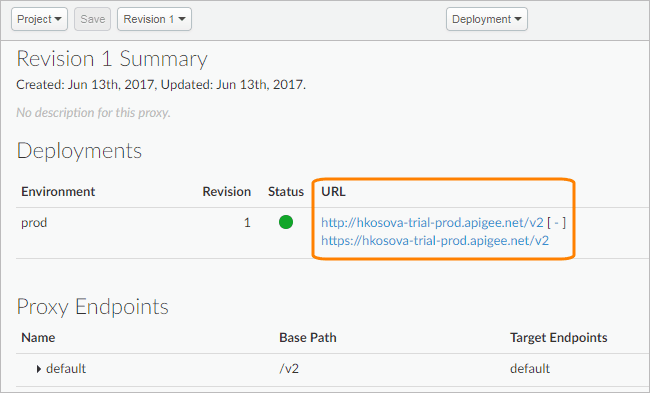
Task: Click the 'Status' column header
Action: pyautogui.click(x=286, y=192)
